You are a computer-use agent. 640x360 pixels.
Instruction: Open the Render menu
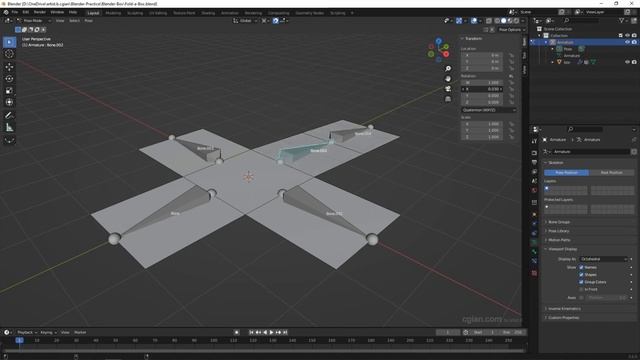click(x=40, y=12)
